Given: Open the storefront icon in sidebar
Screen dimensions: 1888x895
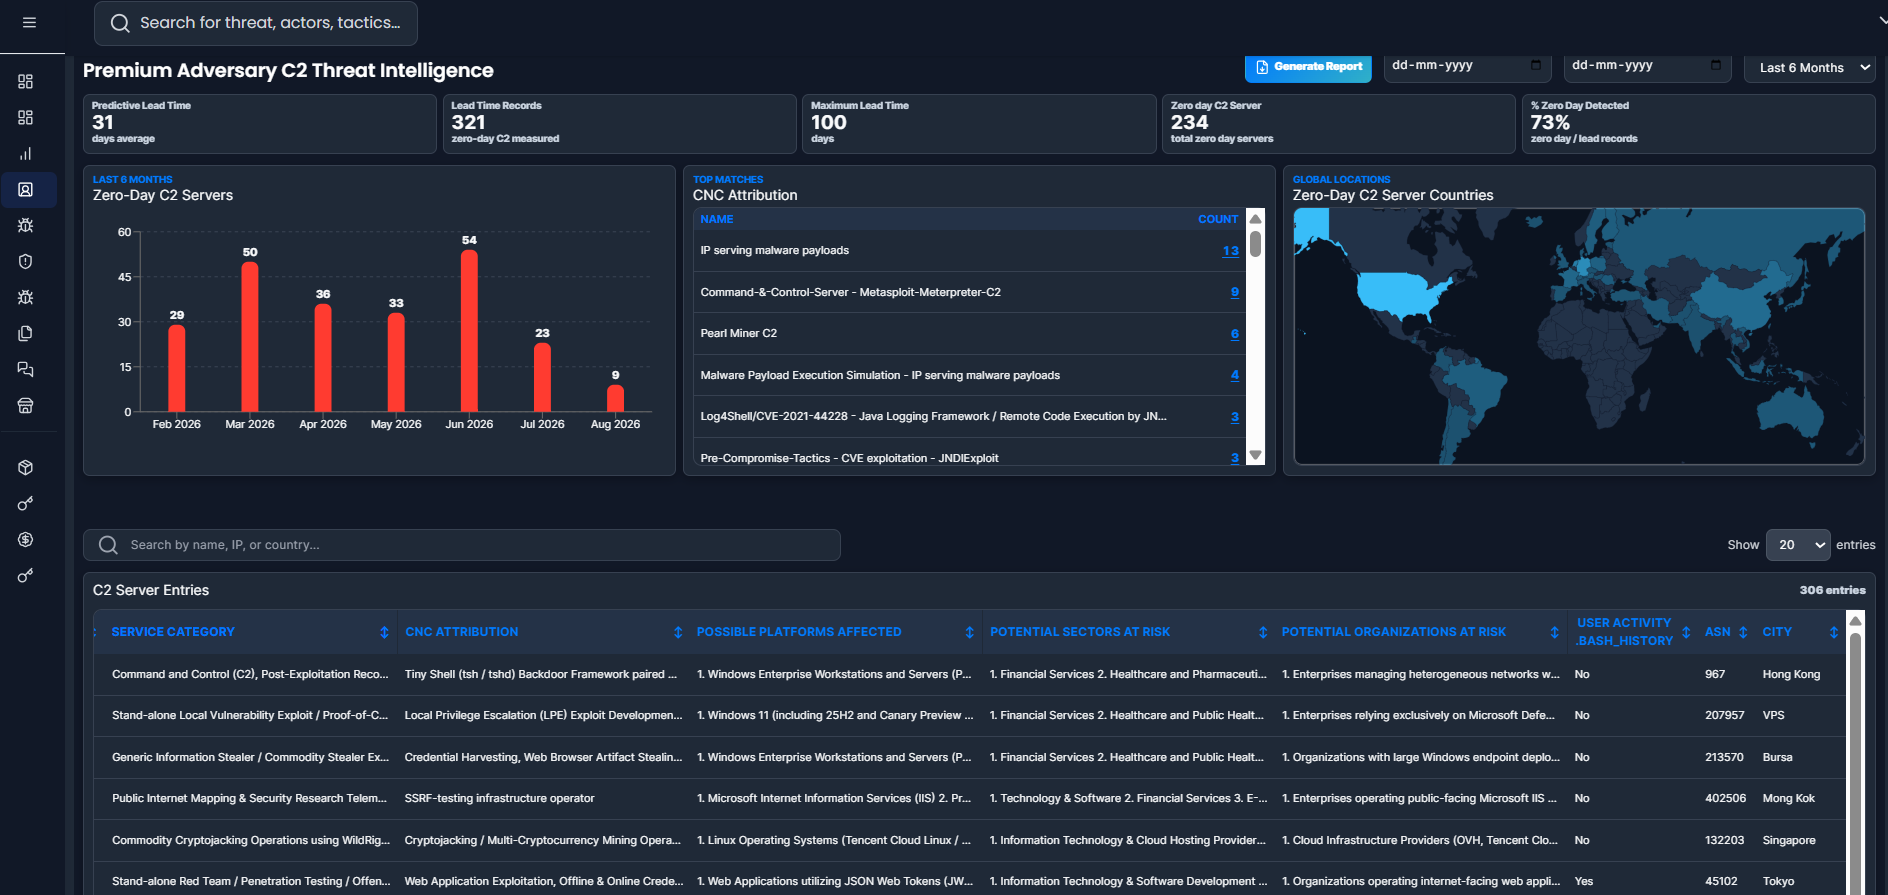Looking at the screenshot, I should point(26,405).
